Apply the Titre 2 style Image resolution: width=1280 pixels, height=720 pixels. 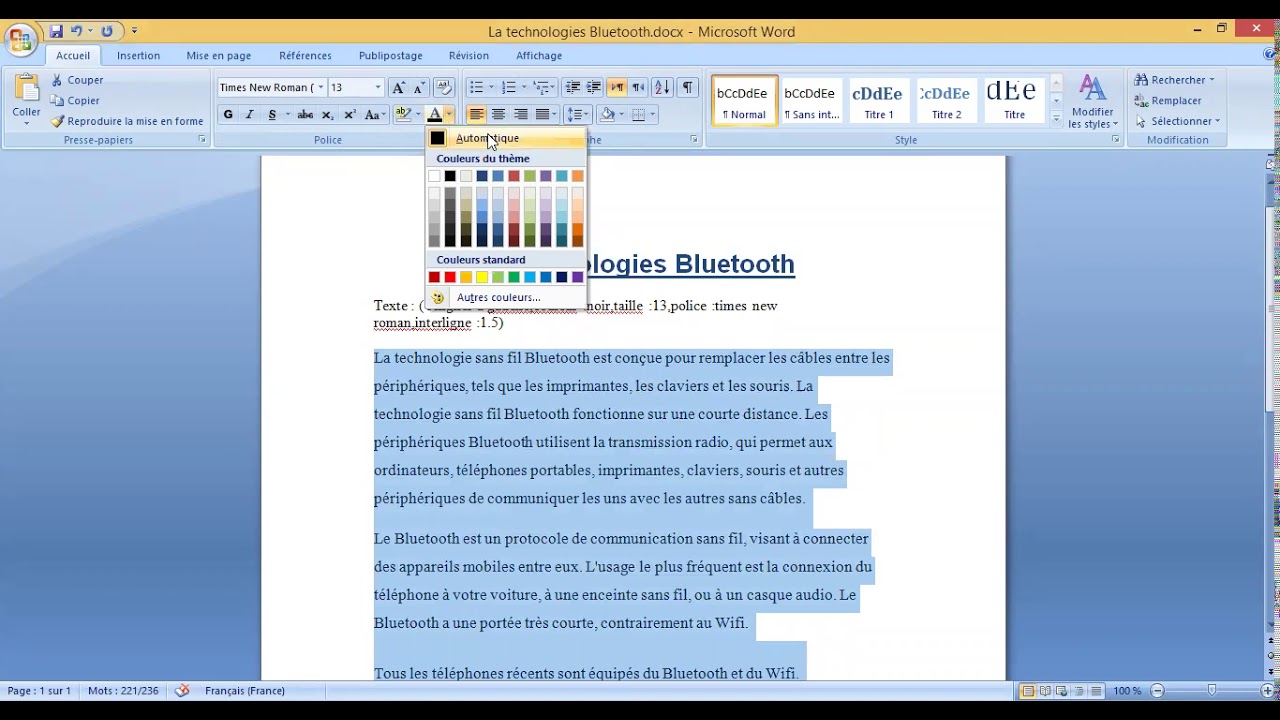click(x=946, y=101)
